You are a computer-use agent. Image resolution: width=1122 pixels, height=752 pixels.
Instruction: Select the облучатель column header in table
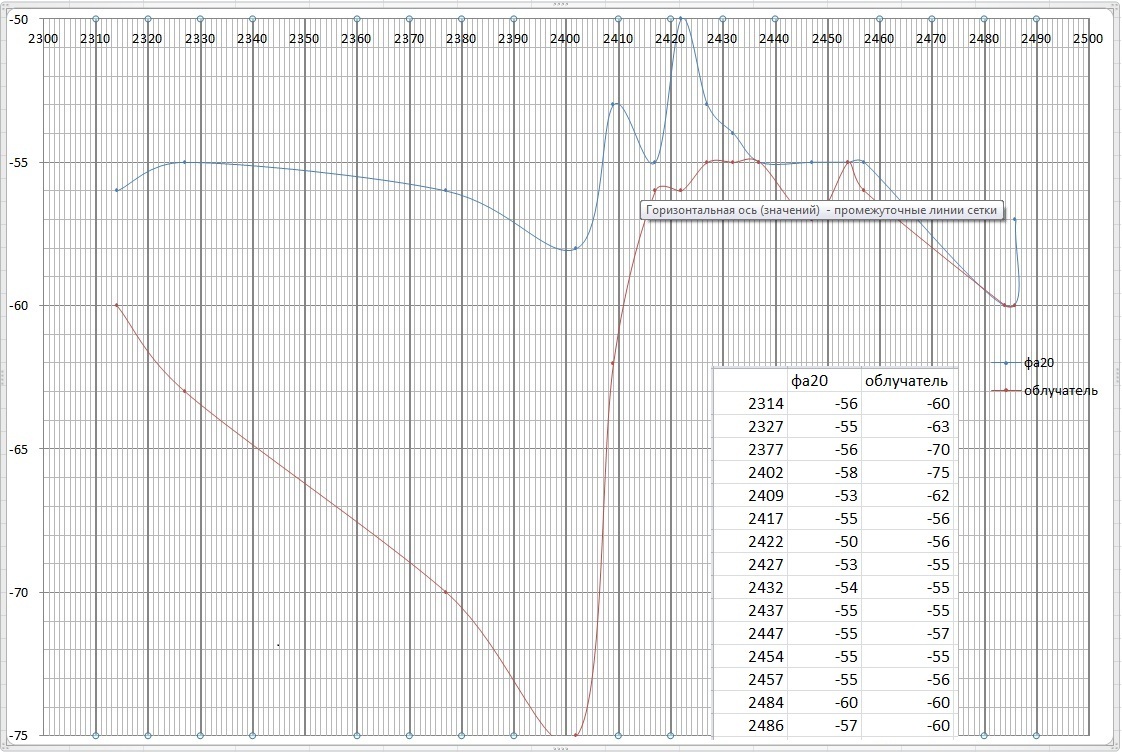pos(906,381)
